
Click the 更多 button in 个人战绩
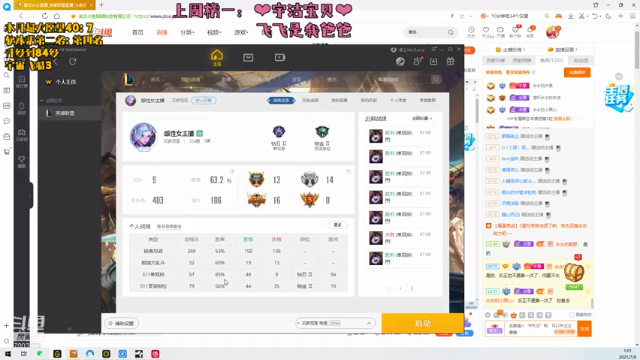click(337, 225)
